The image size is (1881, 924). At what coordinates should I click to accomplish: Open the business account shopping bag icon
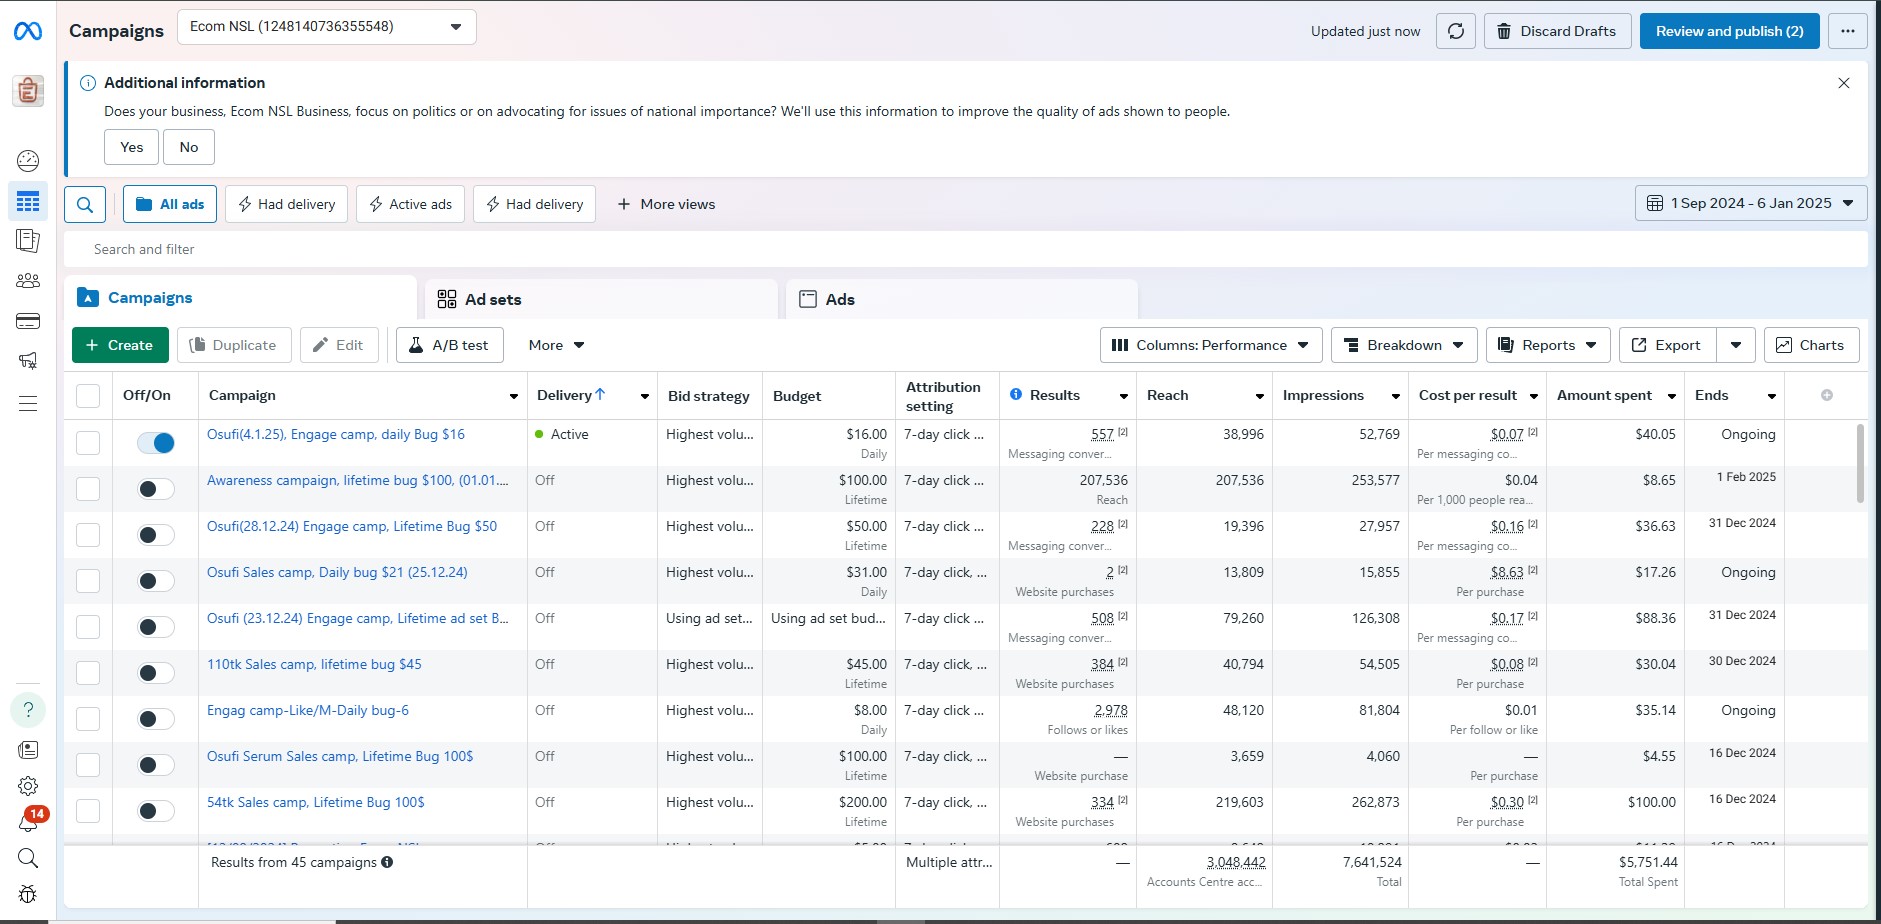[x=28, y=91]
